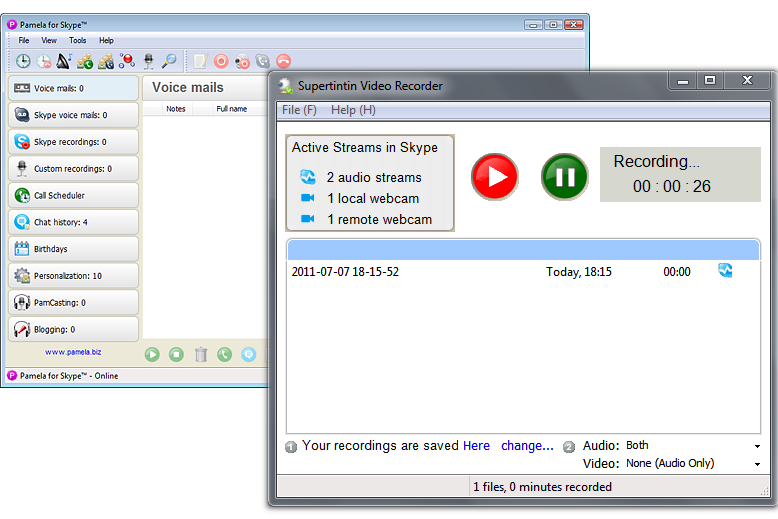Screen dimensions: 778x519
Task: Click the red record play button in Supertintin
Action: (x=495, y=177)
